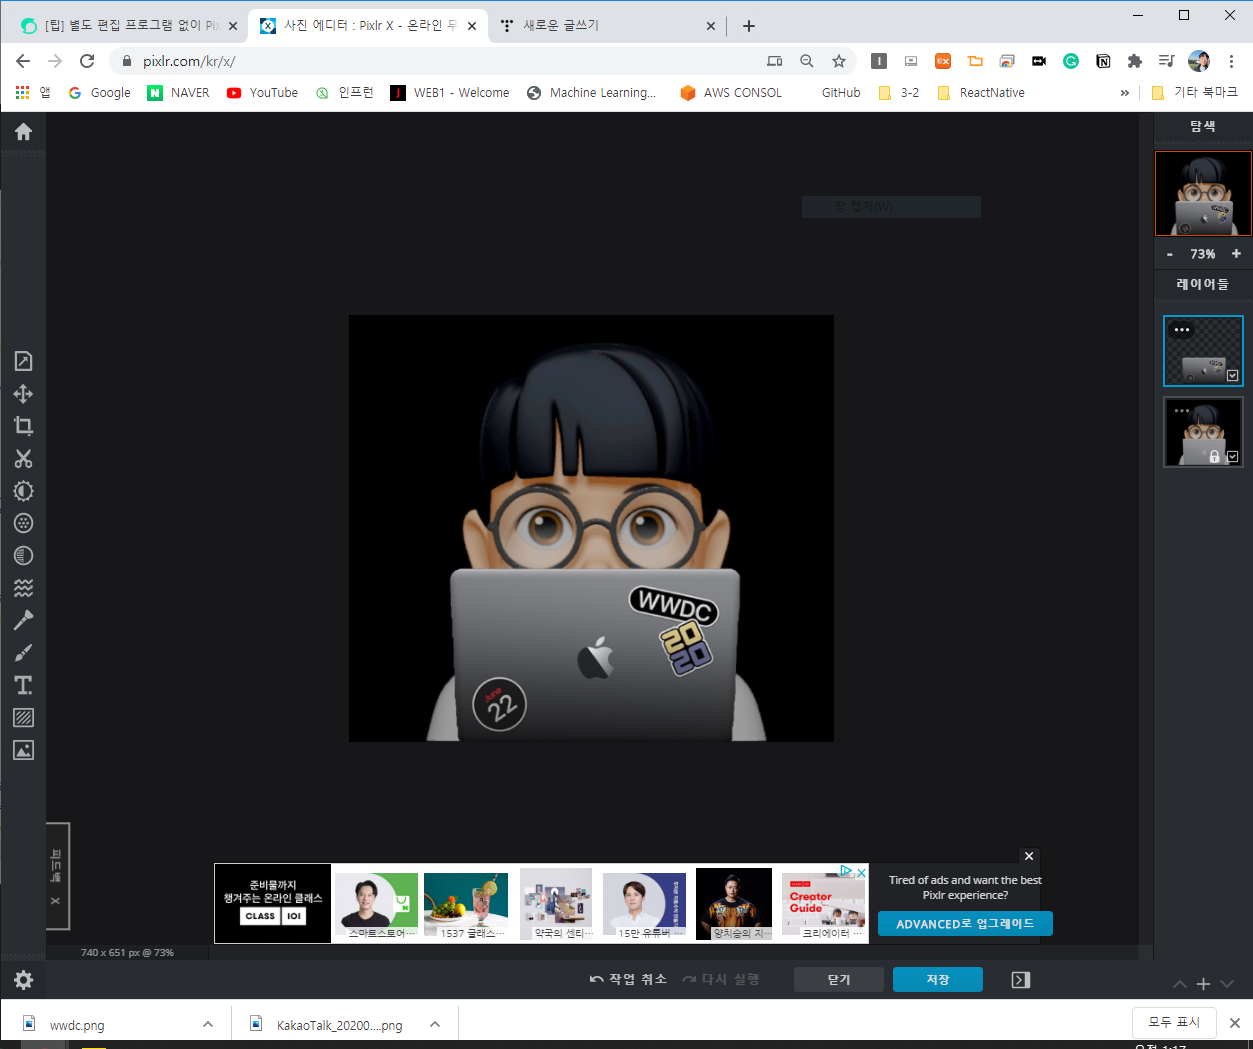The width and height of the screenshot is (1253, 1049).
Task: Open Chrome three-dot menu
Action: pos(1232,61)
